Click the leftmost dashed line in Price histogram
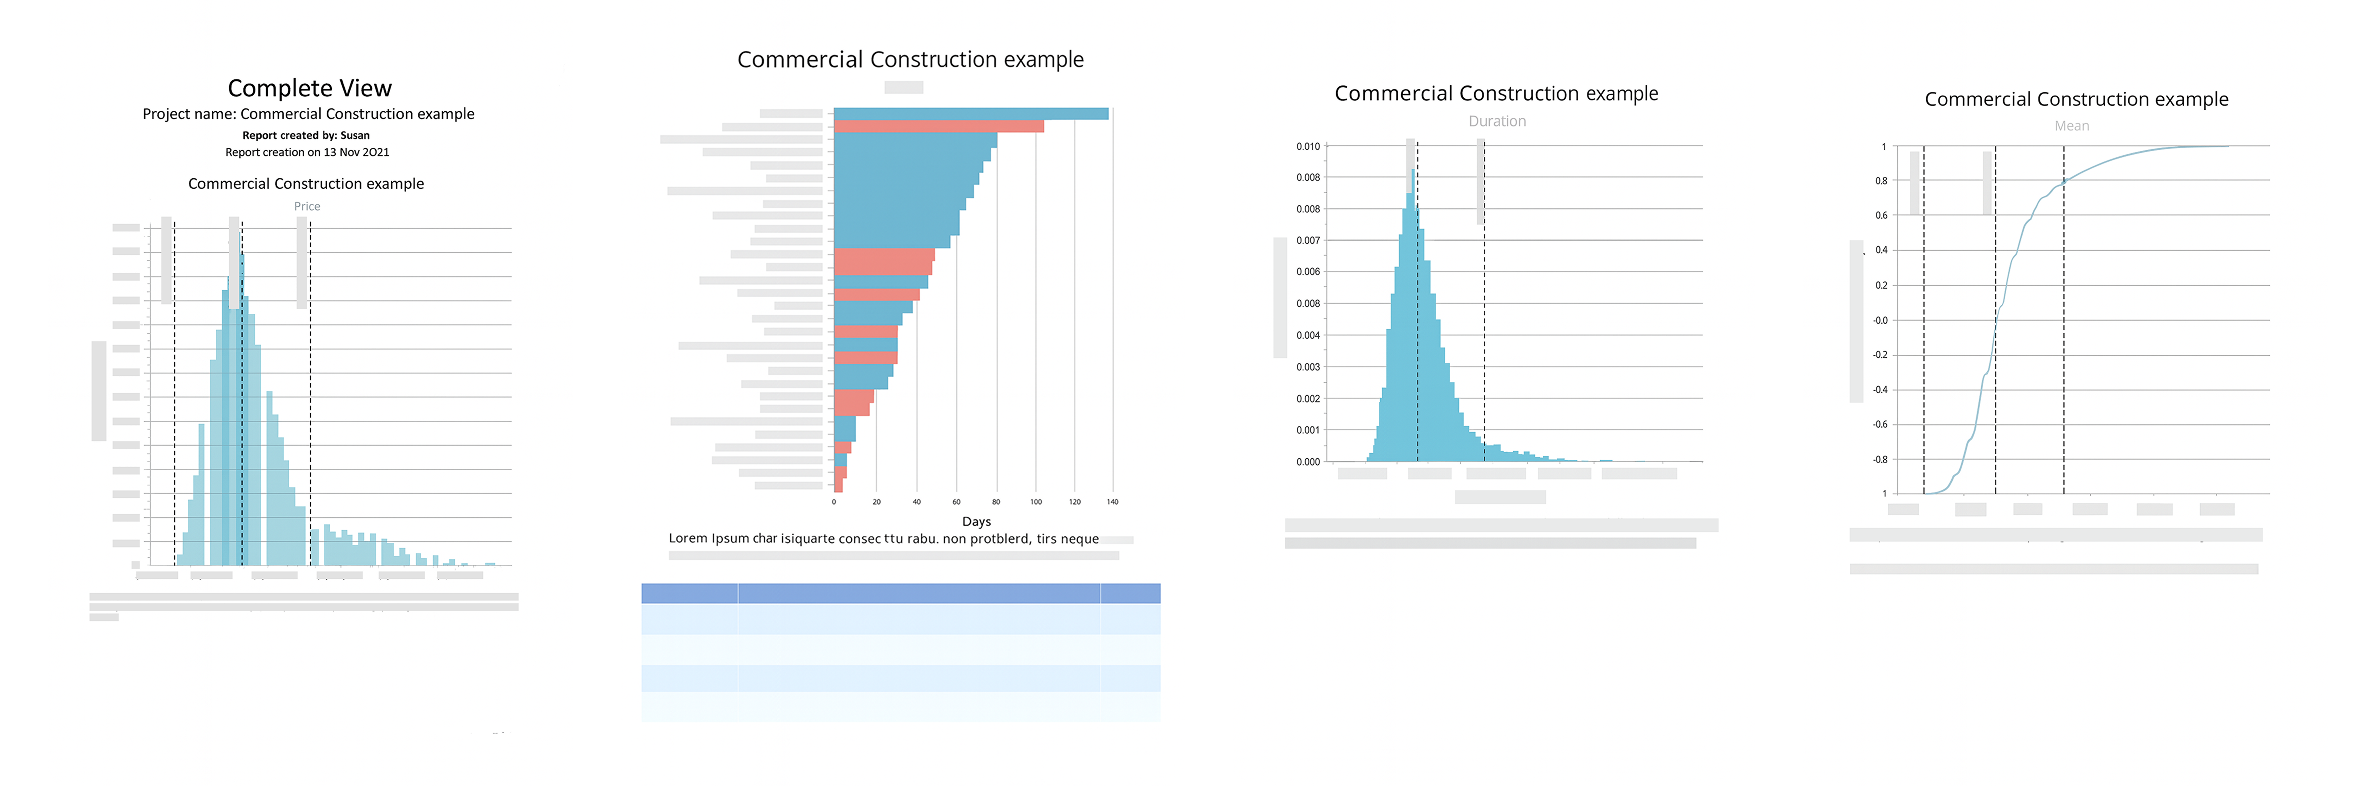This screenshot has height=786, width=2376. tap(174, 400)
